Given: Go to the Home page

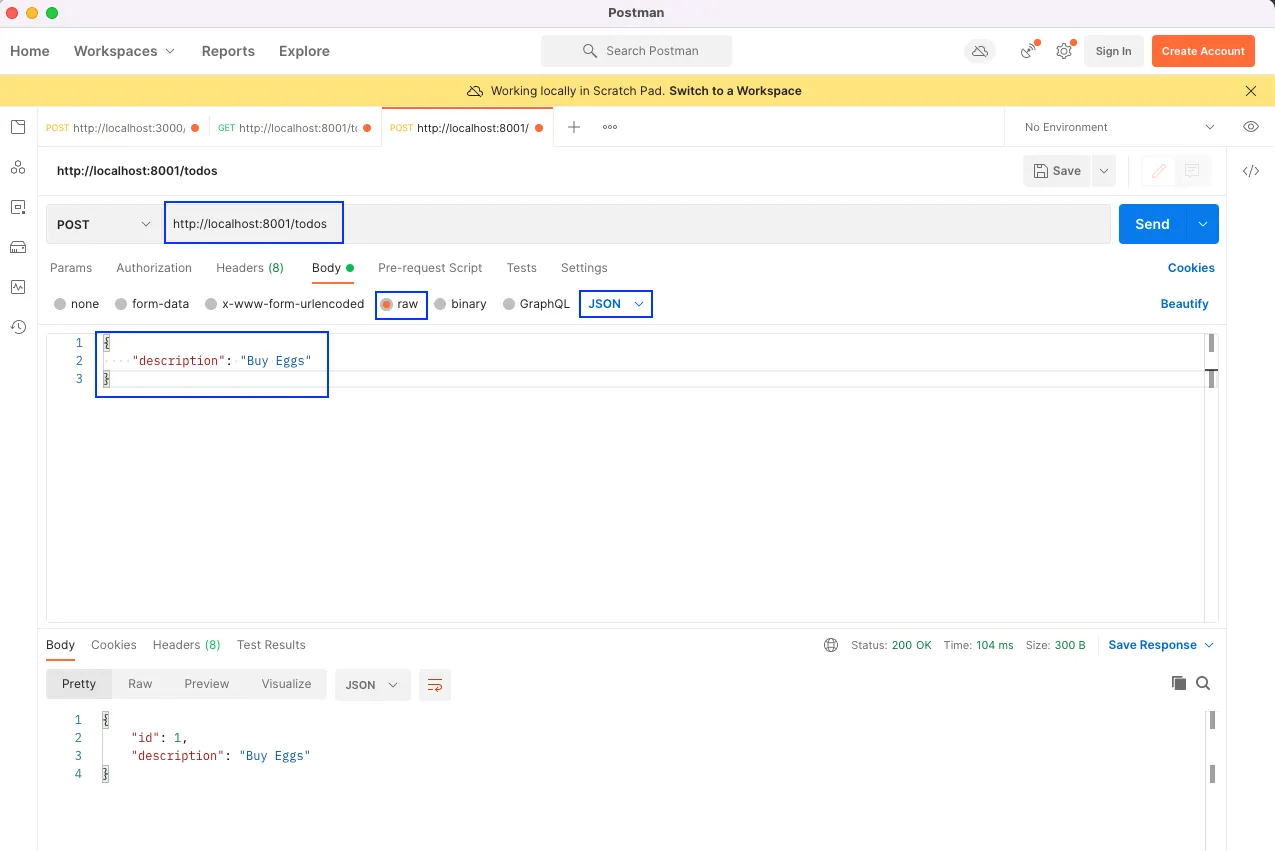Looking at the screenshot, I should 30,51.
